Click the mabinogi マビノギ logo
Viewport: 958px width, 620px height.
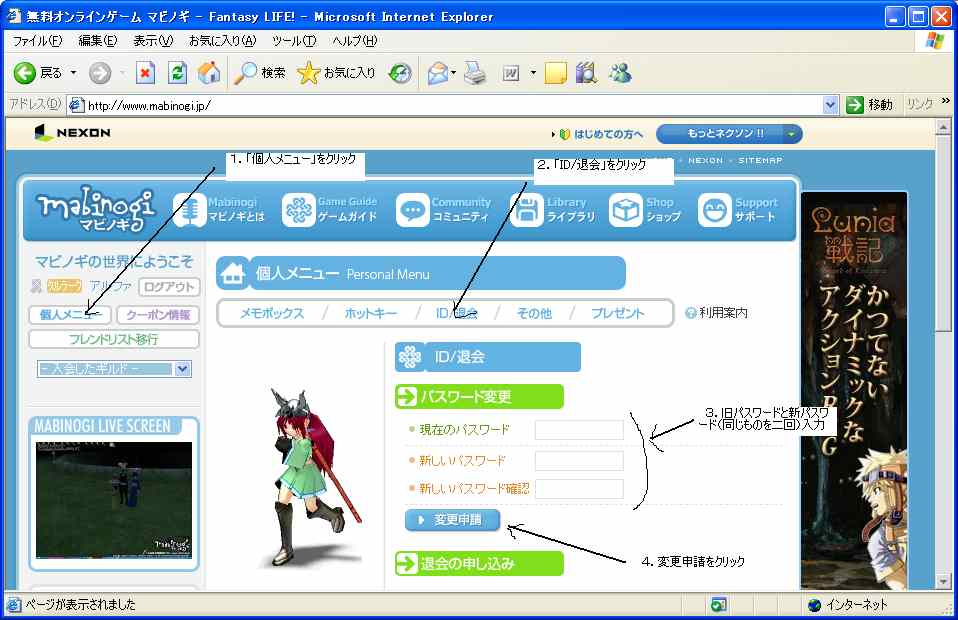click(x=96, y=210)
